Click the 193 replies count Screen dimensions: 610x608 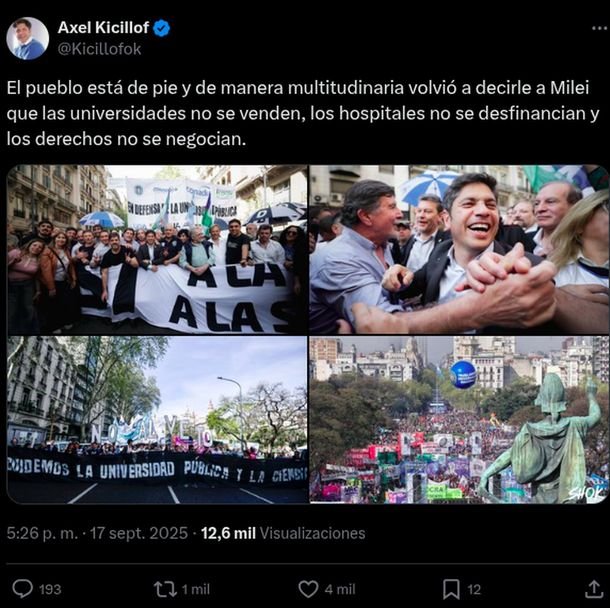point(50,590)
